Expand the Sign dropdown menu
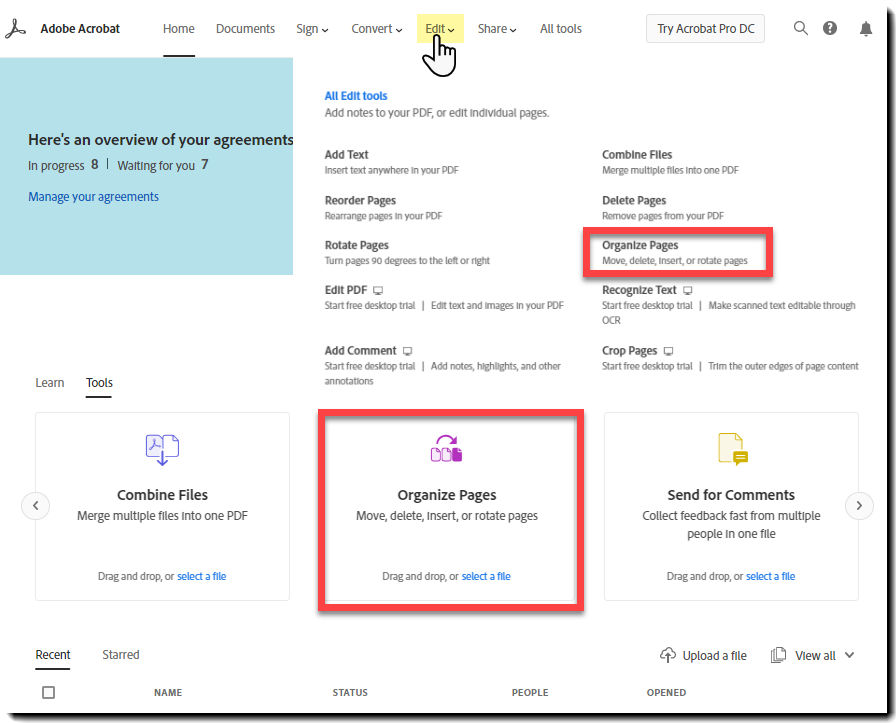 click(x=312, y=29)
